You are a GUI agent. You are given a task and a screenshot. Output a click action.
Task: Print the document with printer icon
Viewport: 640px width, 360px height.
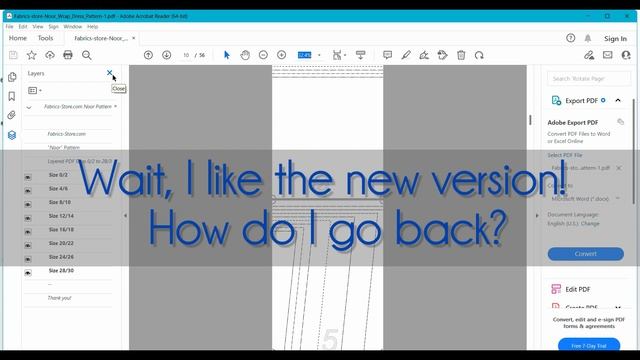point(68,55)
